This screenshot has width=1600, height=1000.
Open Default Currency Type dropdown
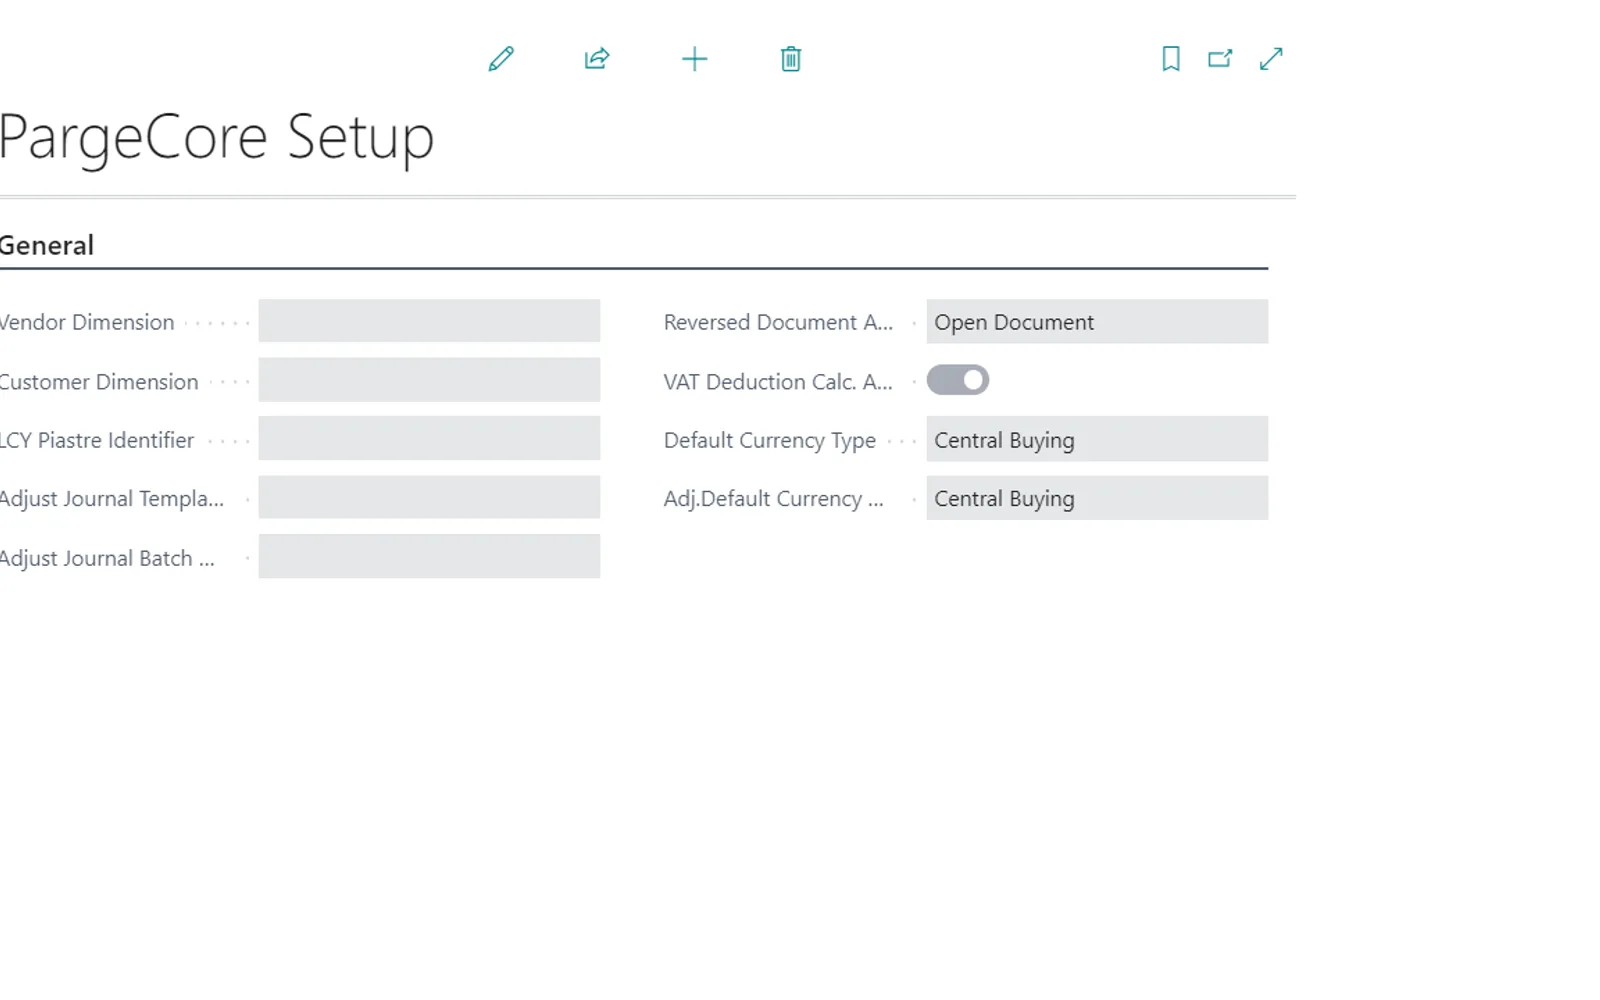click(1097, 440)
